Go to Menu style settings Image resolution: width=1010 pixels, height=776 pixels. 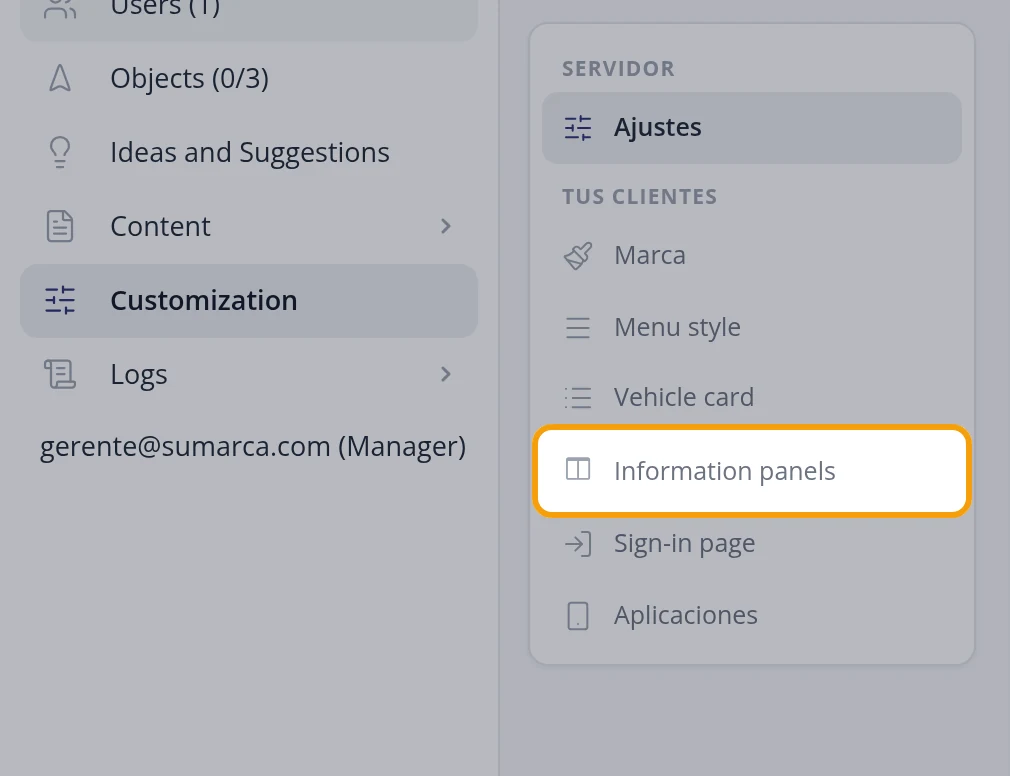point(752,327)
